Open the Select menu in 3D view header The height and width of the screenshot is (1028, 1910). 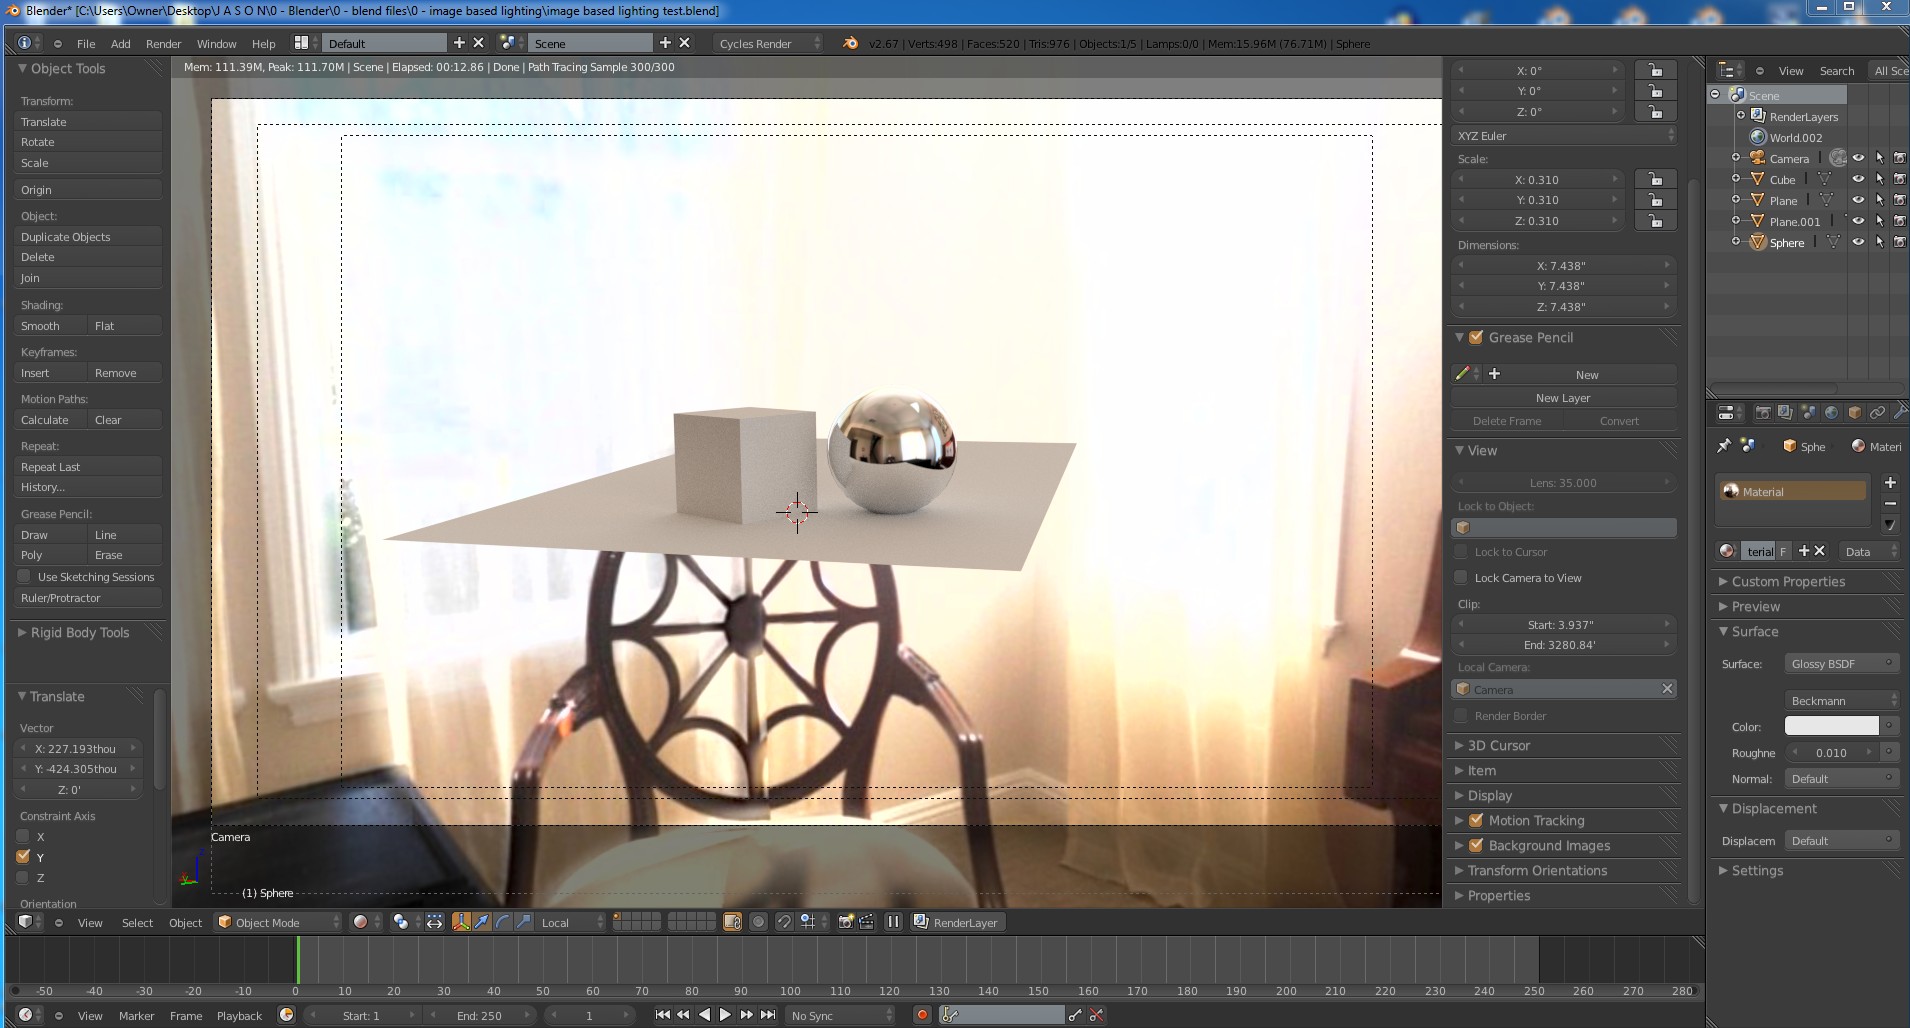pyautogui.click(x=137, y=923)
